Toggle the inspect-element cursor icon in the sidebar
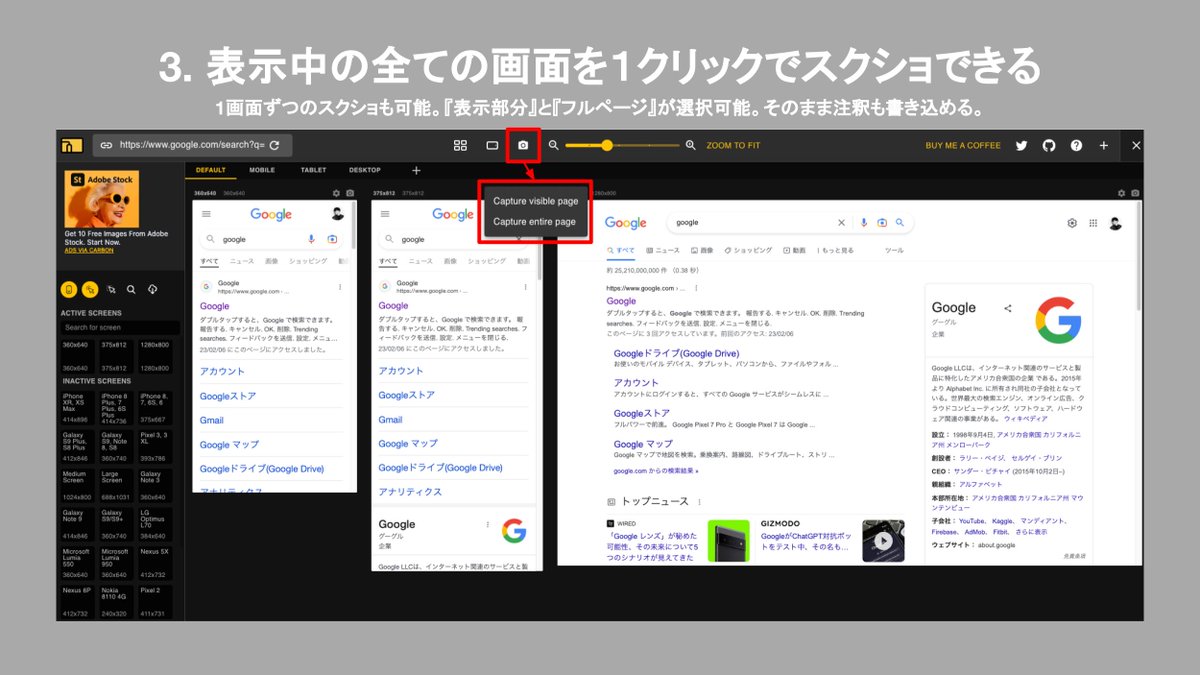The height and width of the screenshot is (675, 1200). (111, 289)
